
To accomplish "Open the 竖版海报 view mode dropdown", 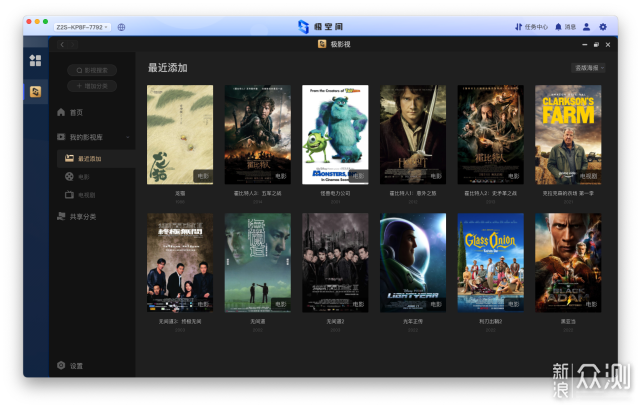I will [588, 68].
